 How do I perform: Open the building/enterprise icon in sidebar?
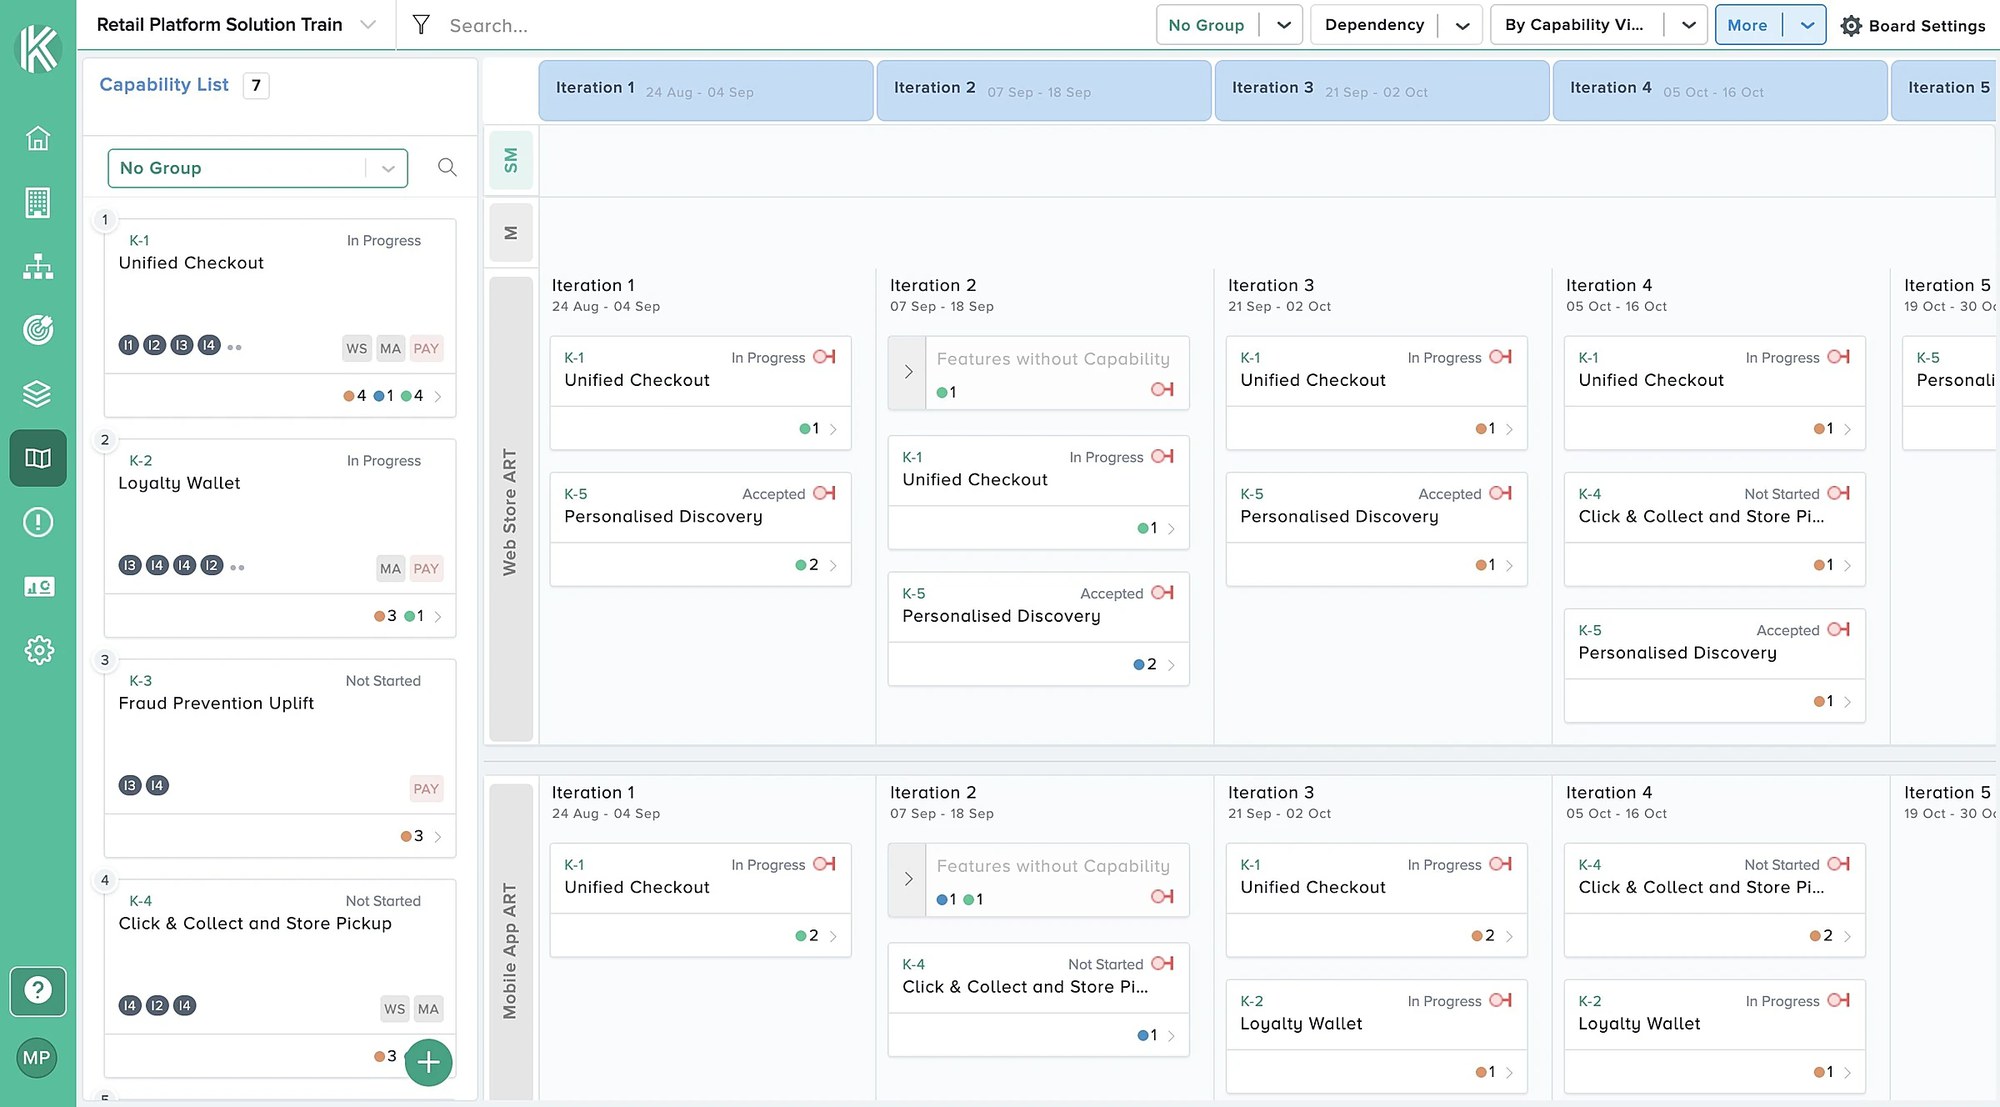click(x=38, y=202)
